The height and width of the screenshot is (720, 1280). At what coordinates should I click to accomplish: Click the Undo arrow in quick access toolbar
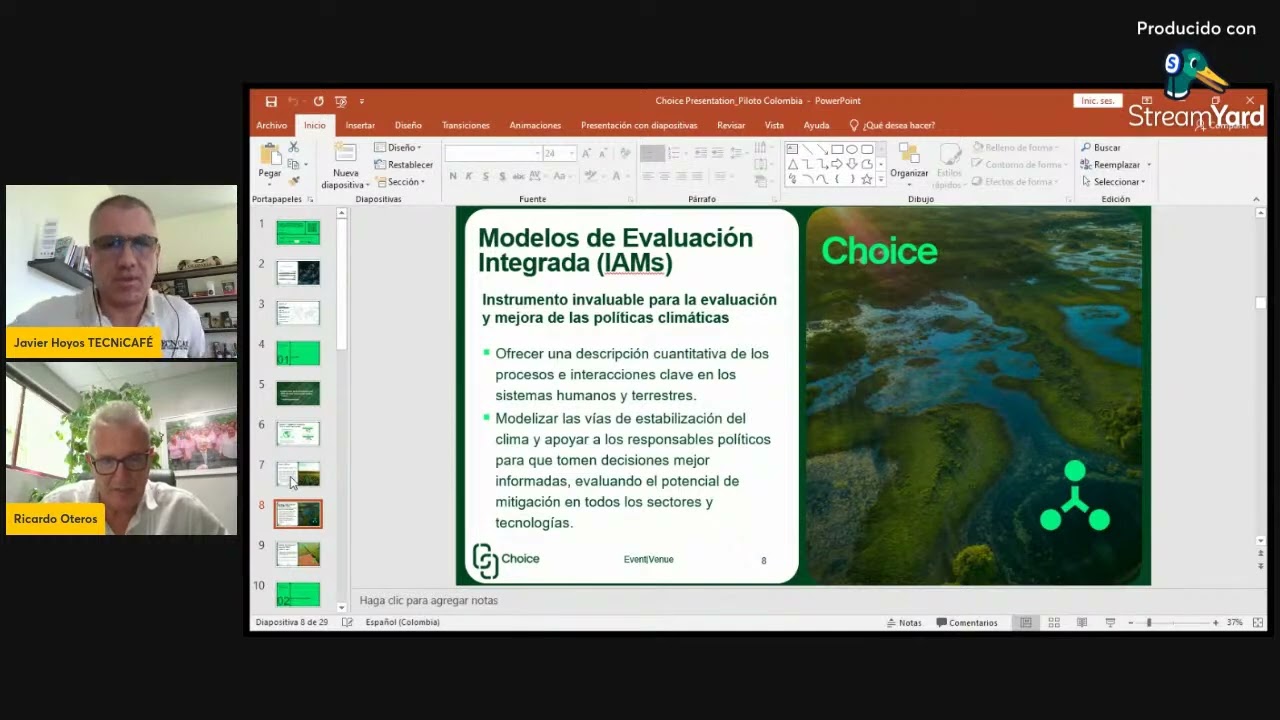click(293, 101)
